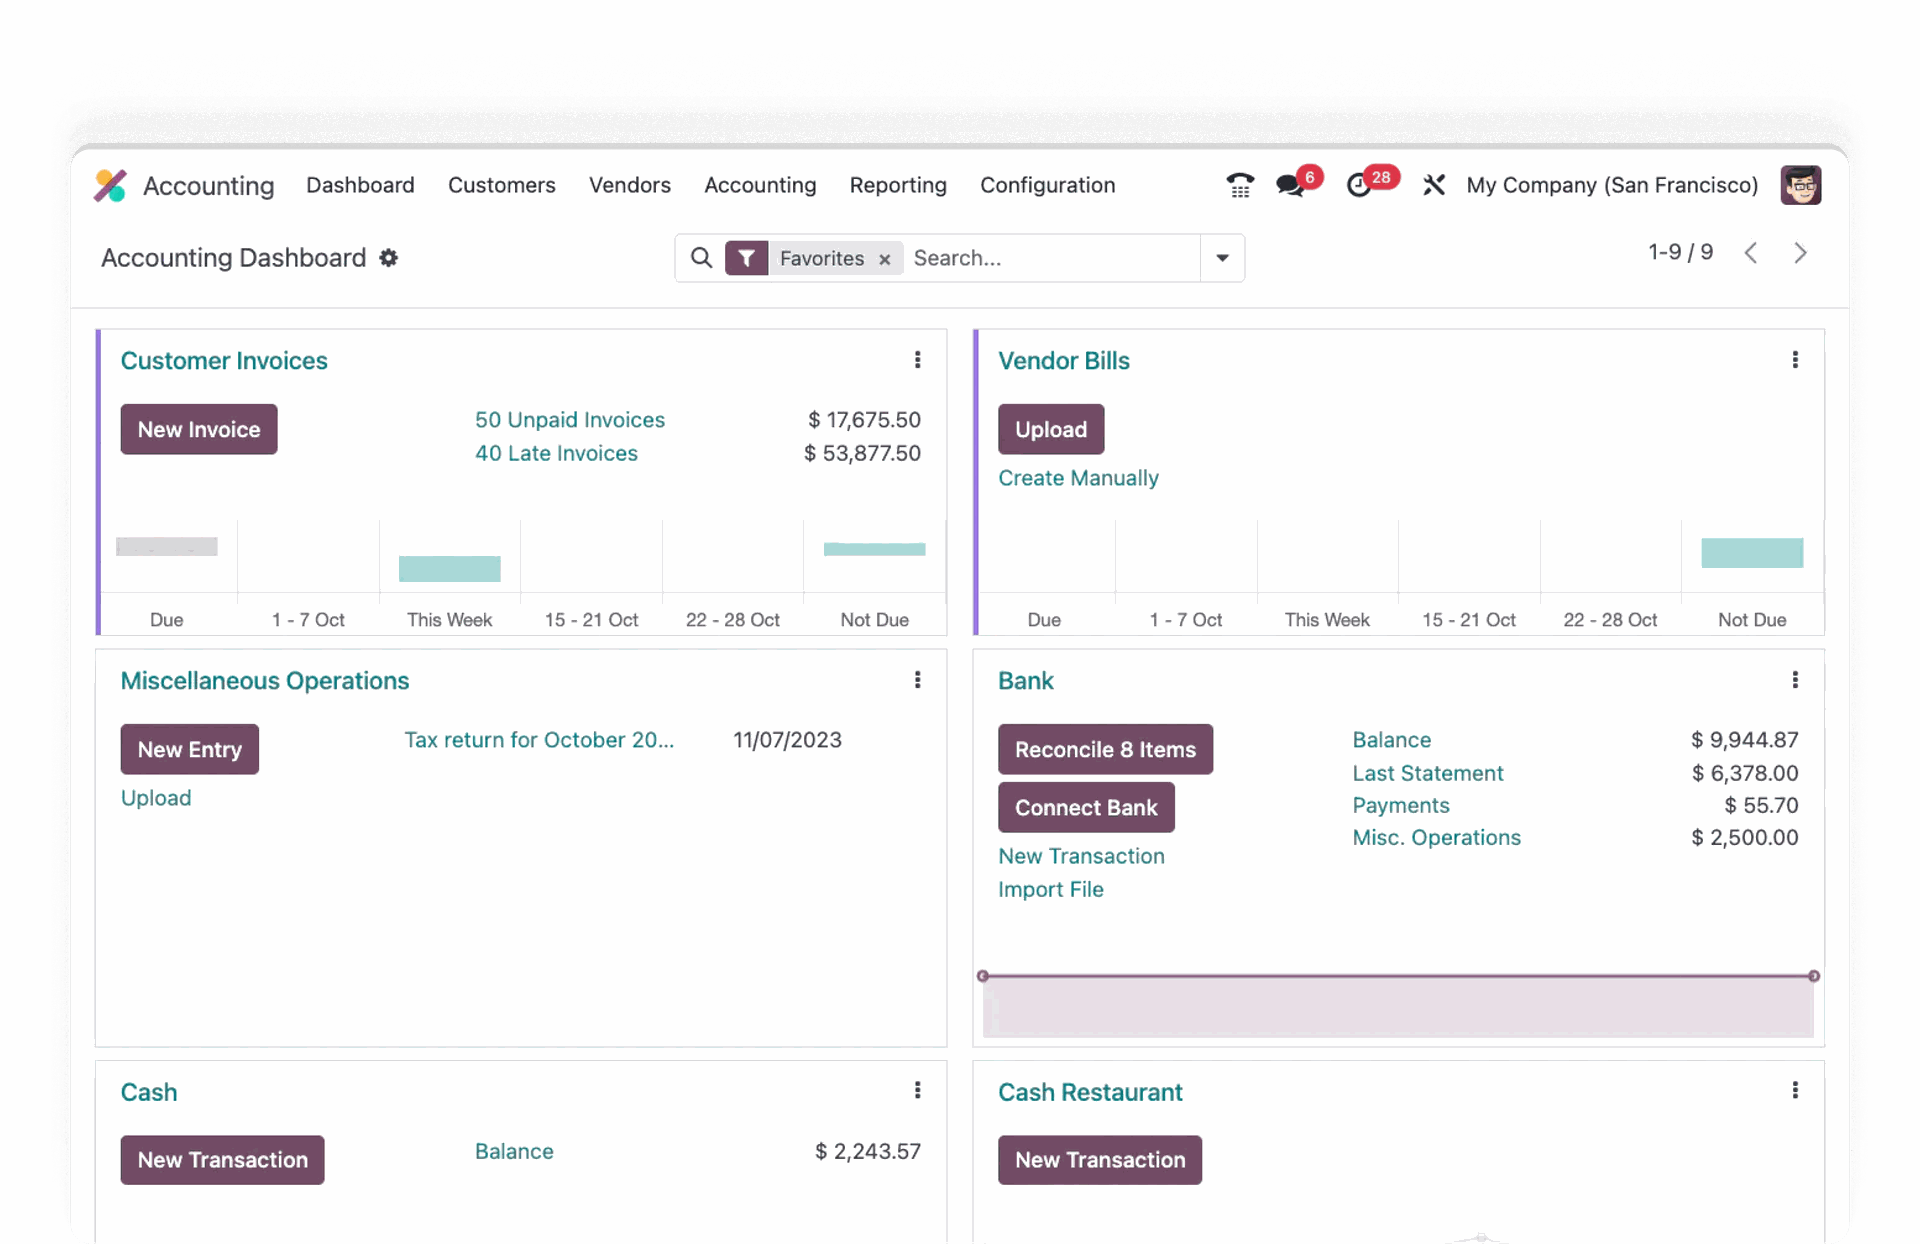Image resolution: width=1920 pixels, height=1244 pixels.
Task: Create a new invoice with New Invoice button
Action: (x=198, y=429)
